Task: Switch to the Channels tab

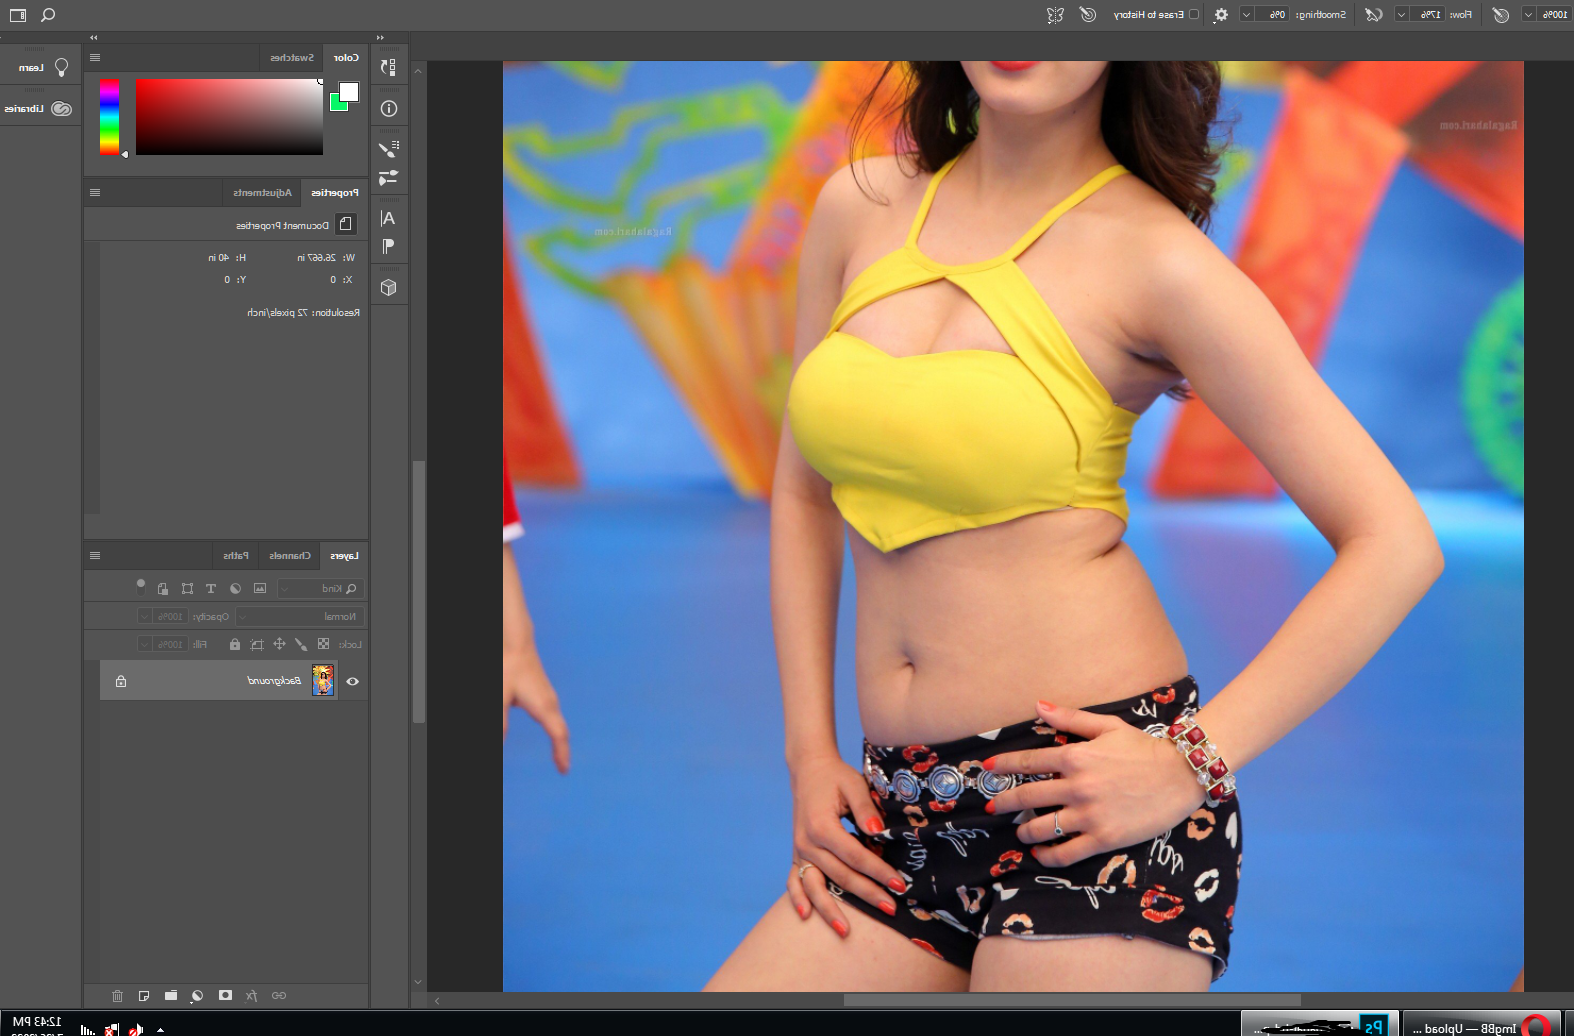Action: click(289, 556)
